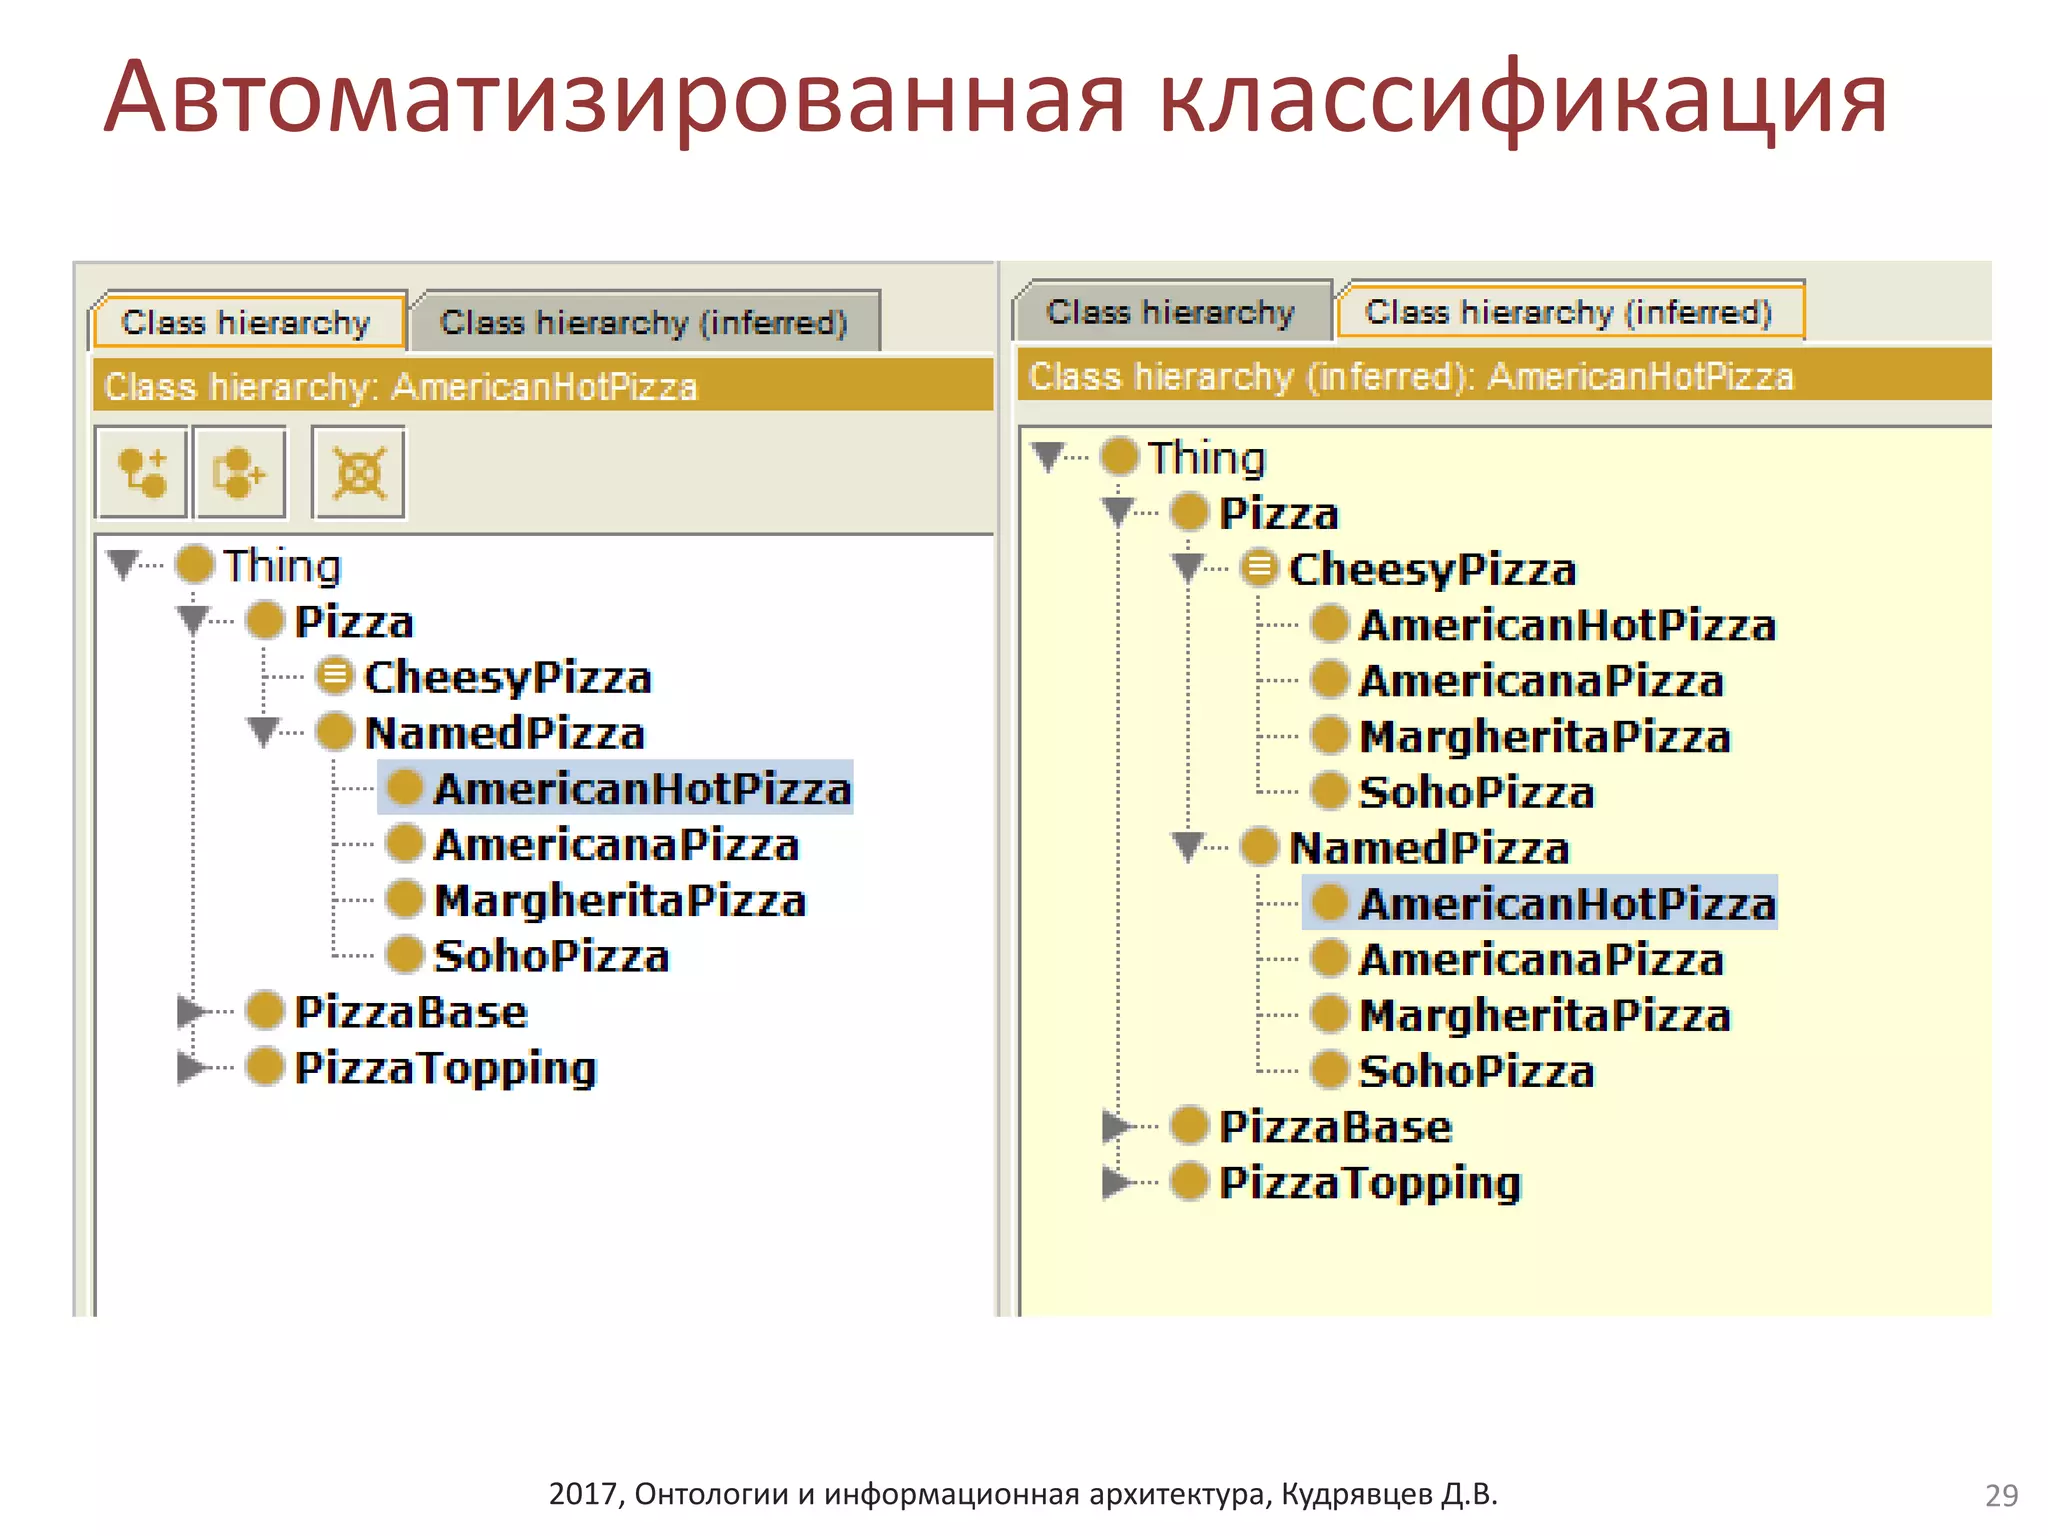Click class icon beside inferred NamedPizza
This screenshot has height=1536, width=2048.
pyautogui.click(x=1260, y=846)
